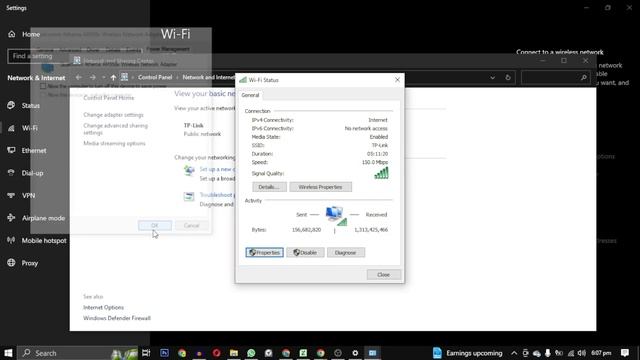The height and width of the screenshot is (360, 640).
Task: Click Control Panel breadcrumb in address bar
Action: click(155, 77)
